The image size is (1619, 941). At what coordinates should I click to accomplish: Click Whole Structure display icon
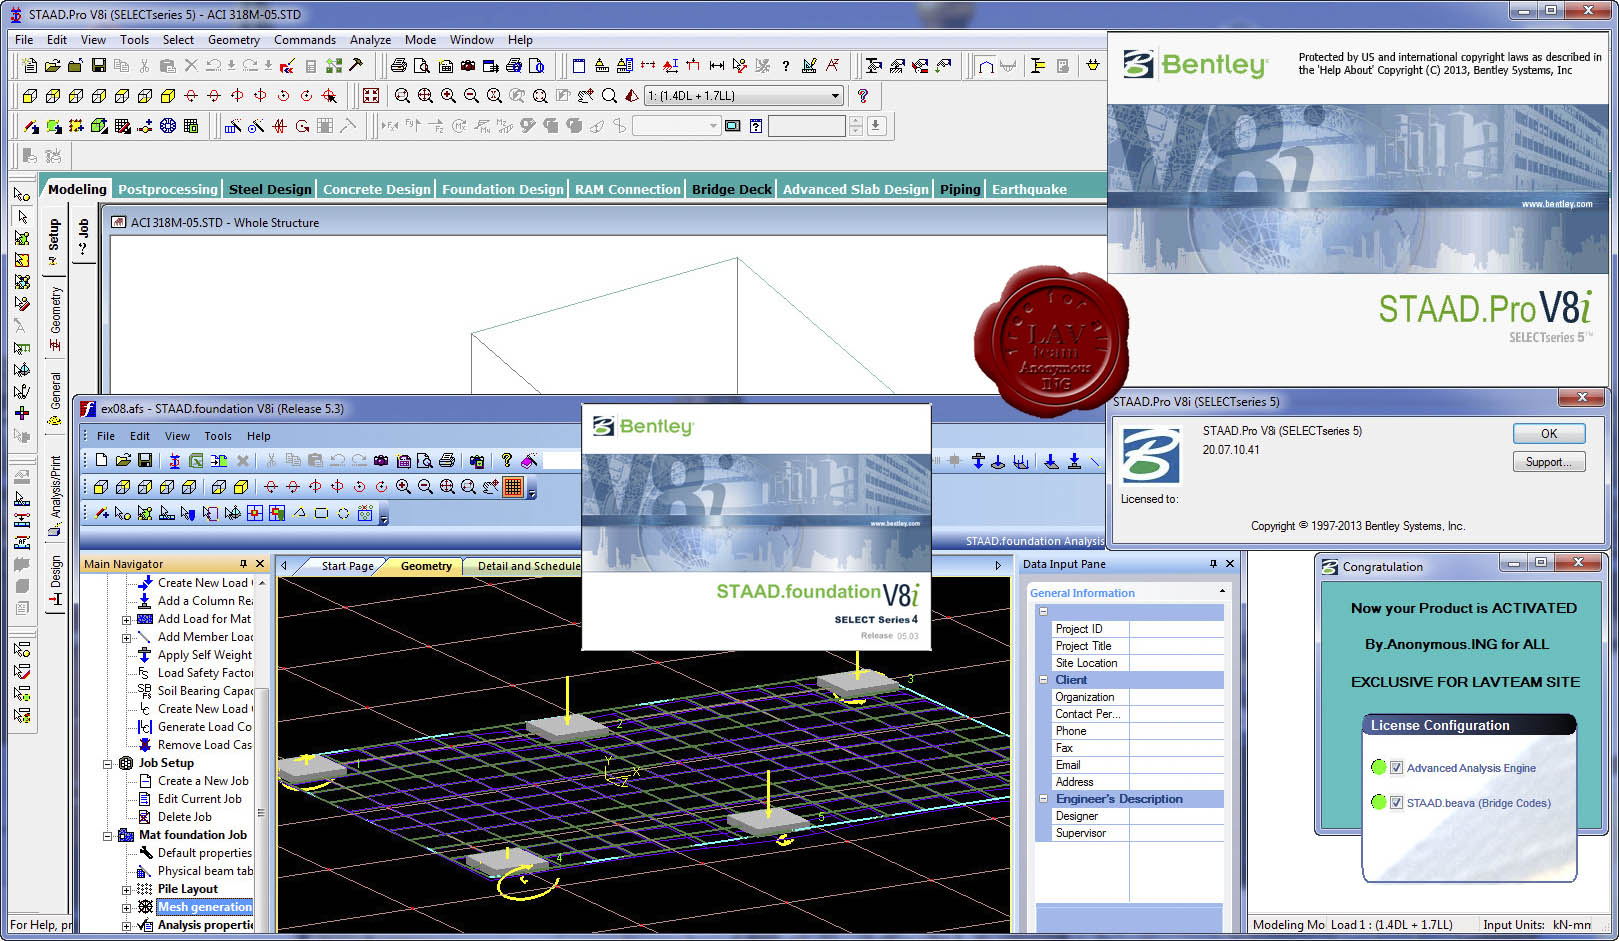(x=371, y=96)
